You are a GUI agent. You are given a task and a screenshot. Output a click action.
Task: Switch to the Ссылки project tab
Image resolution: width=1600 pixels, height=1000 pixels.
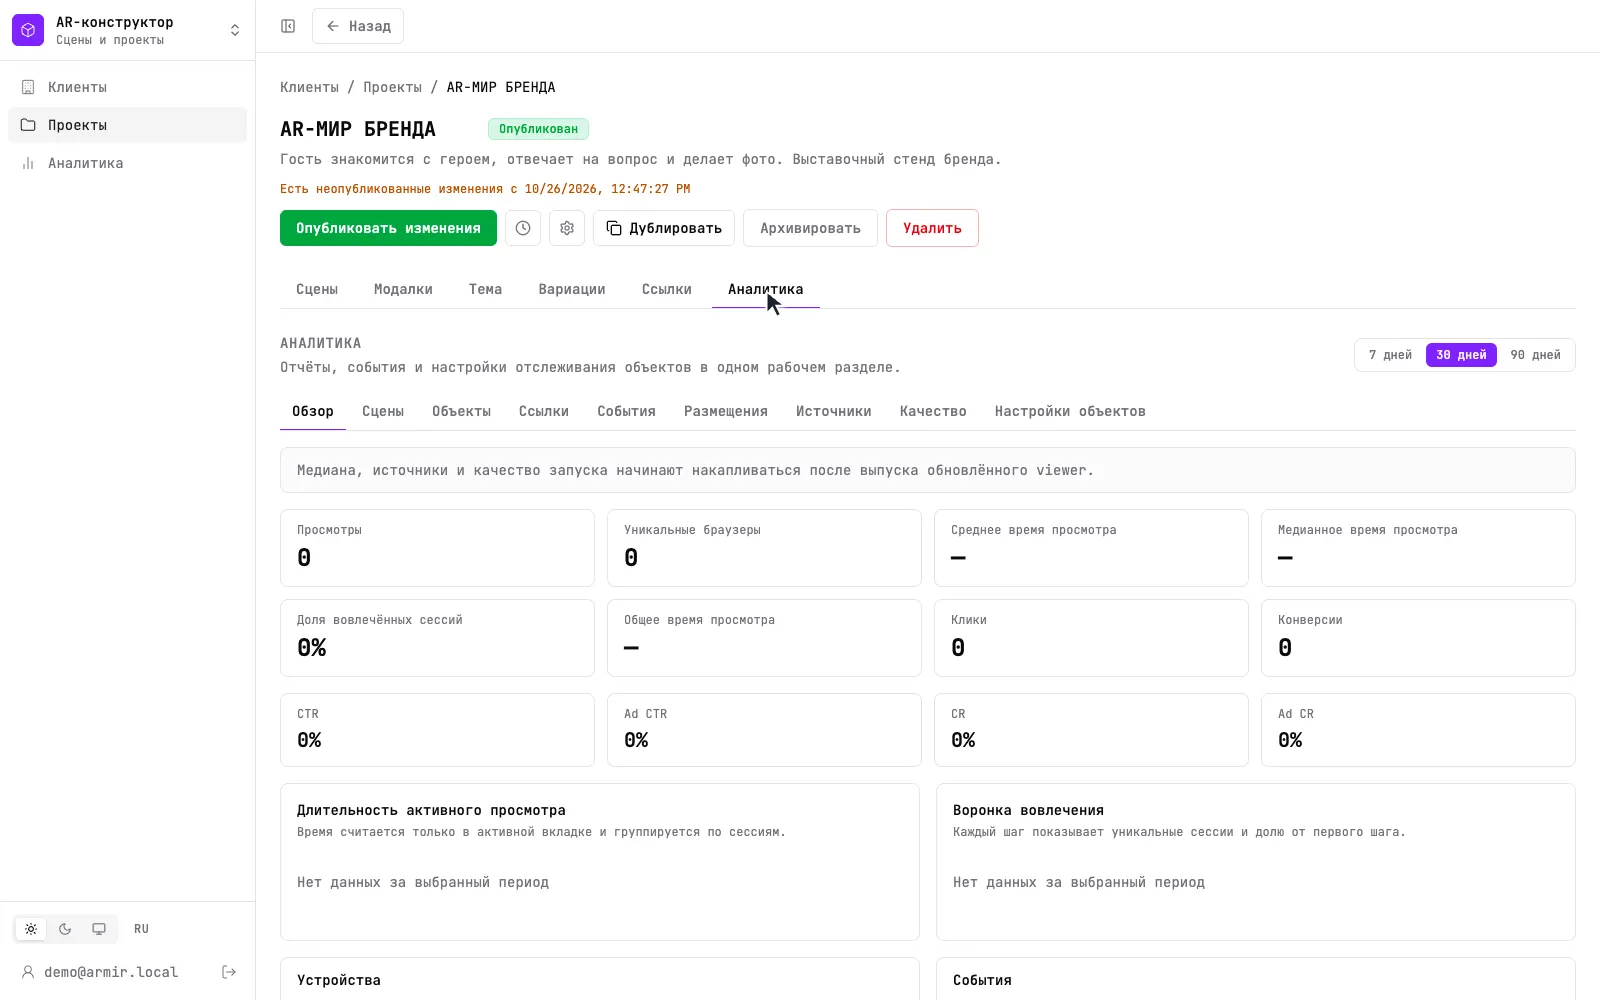coord(667,289)
